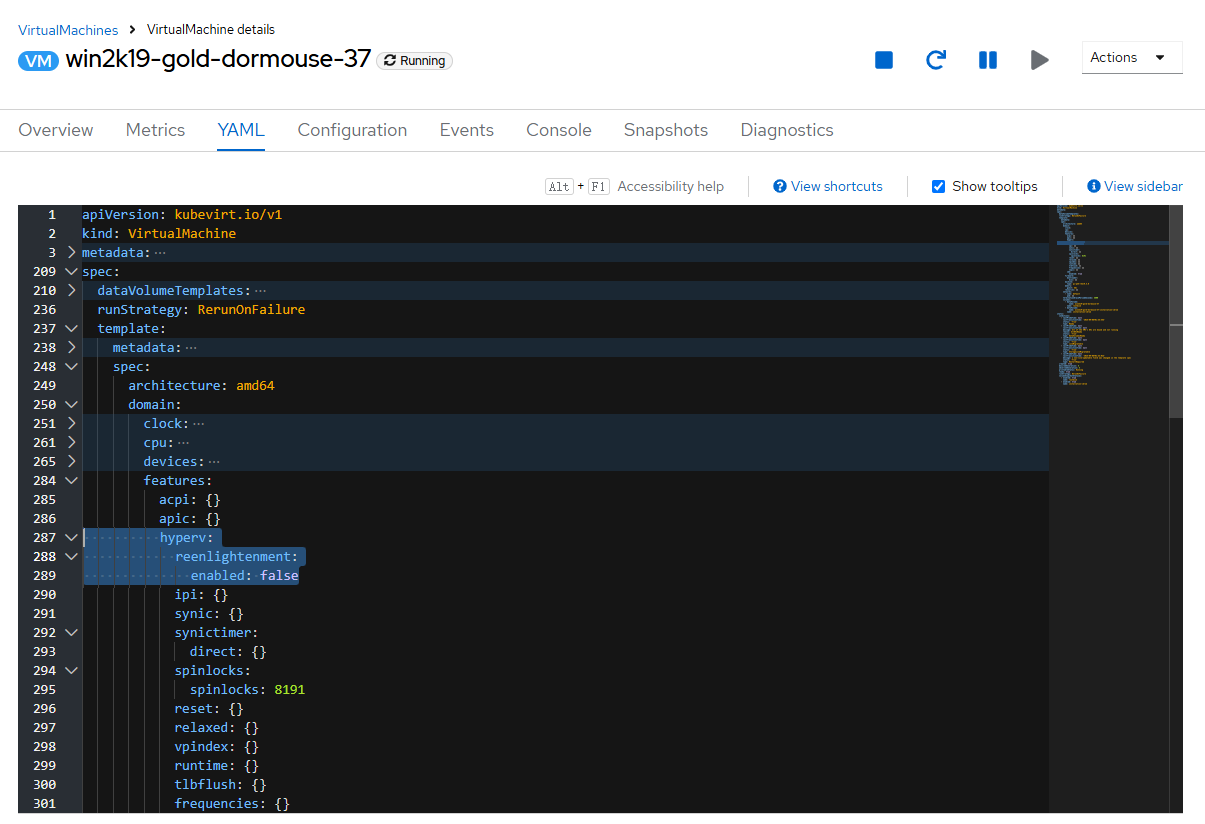Click the enabled: false value
Image resolution: width=1205 pixels, height=824 pixels.
pos(279,575)
